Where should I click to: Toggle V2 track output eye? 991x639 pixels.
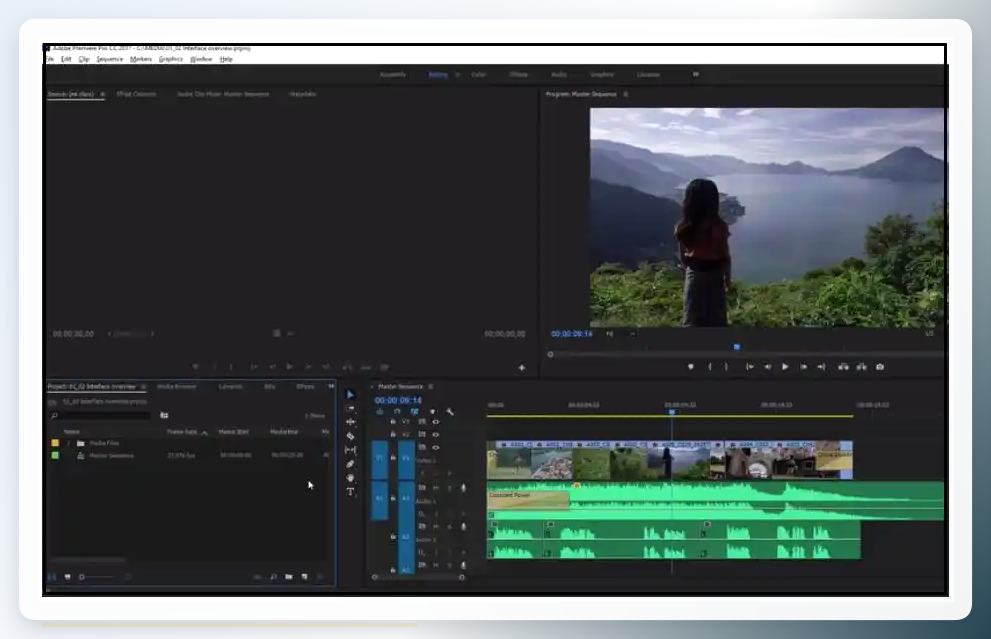pyautogui.click(x=435, y=434)
